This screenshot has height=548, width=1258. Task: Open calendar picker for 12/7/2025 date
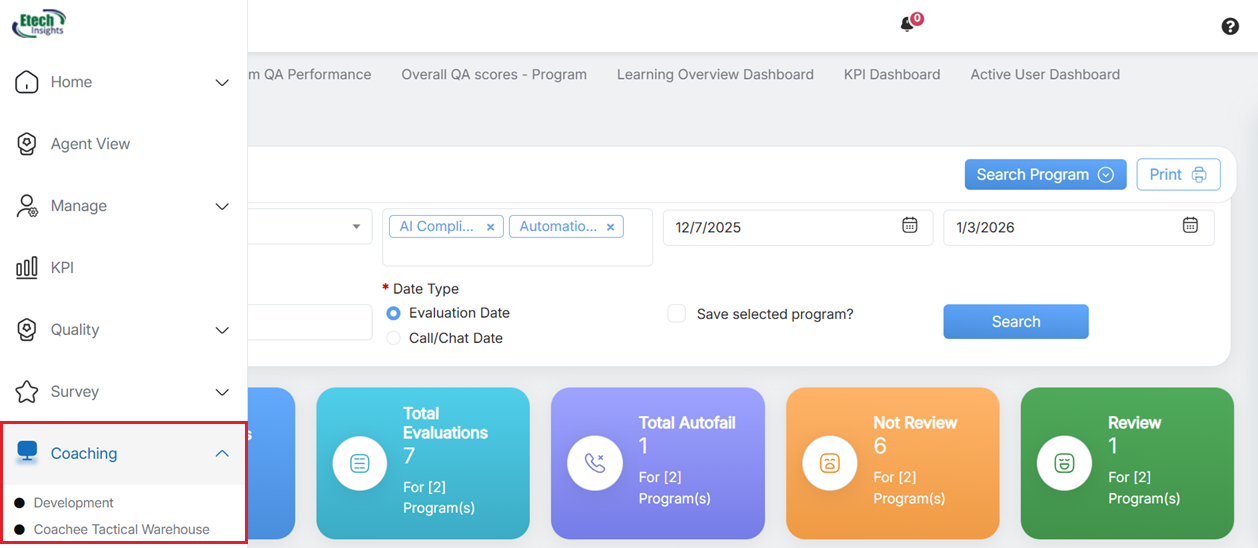click(x=910, y=226)
